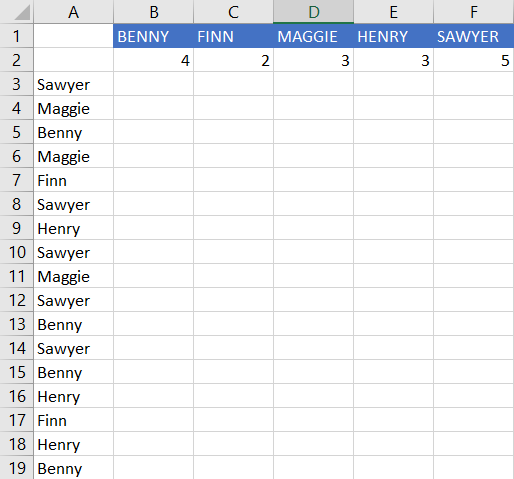Select the FINN header cell

tap(233, 36)
